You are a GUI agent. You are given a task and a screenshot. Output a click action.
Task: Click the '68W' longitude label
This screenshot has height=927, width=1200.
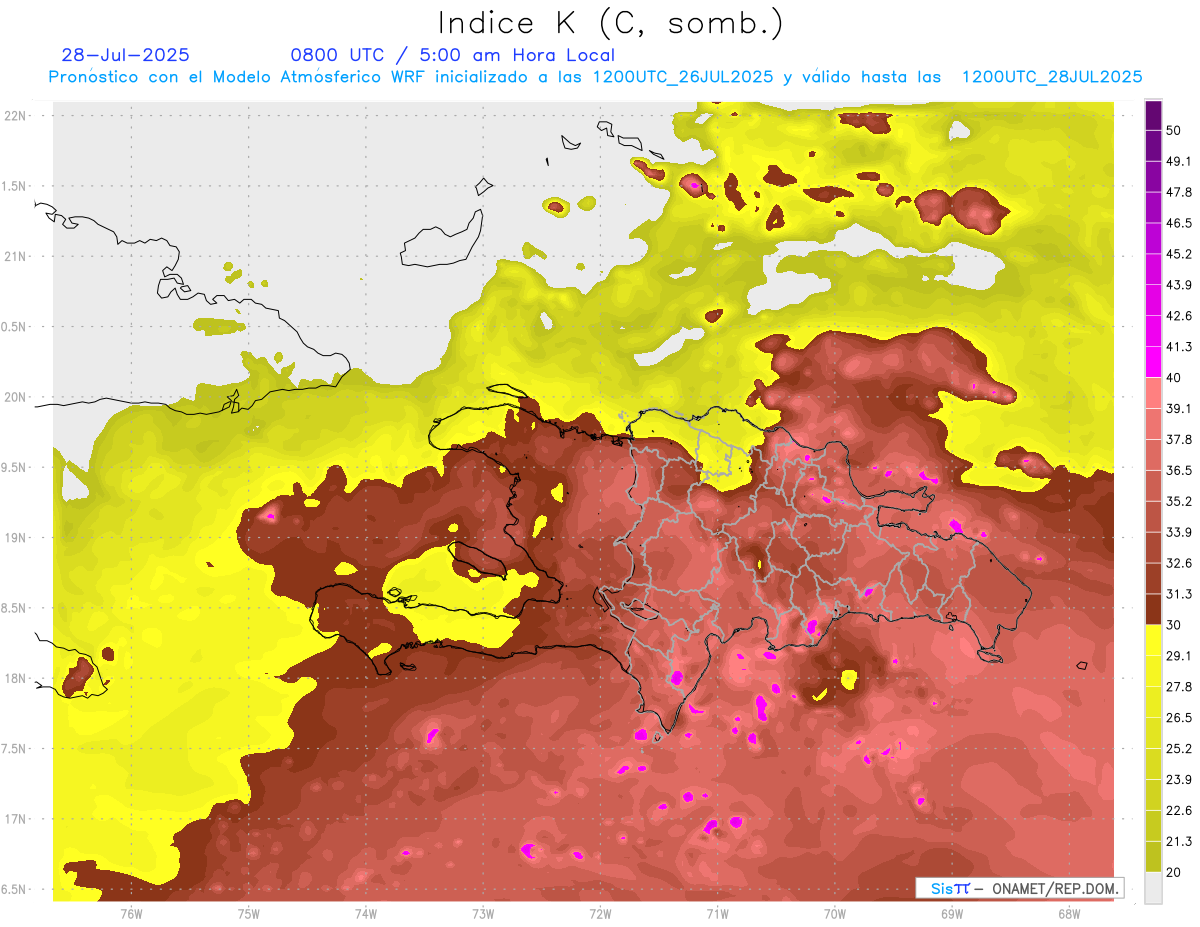1068,914
